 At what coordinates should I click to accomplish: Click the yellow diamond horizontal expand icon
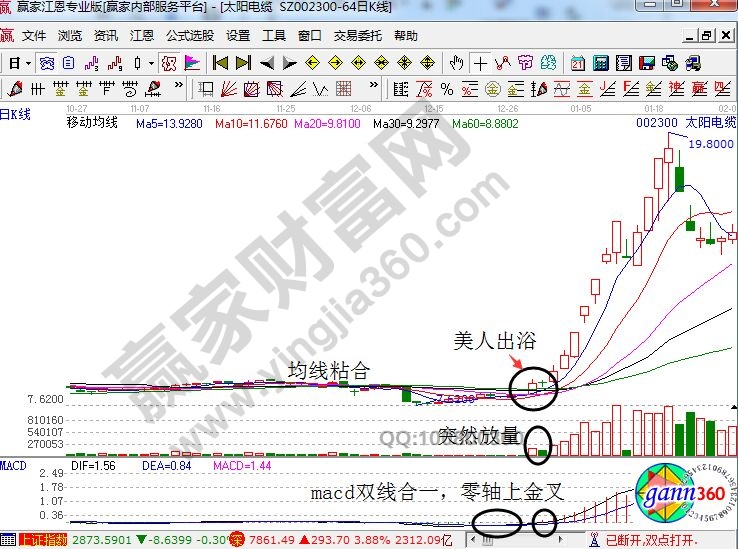[x=358, y=63]
